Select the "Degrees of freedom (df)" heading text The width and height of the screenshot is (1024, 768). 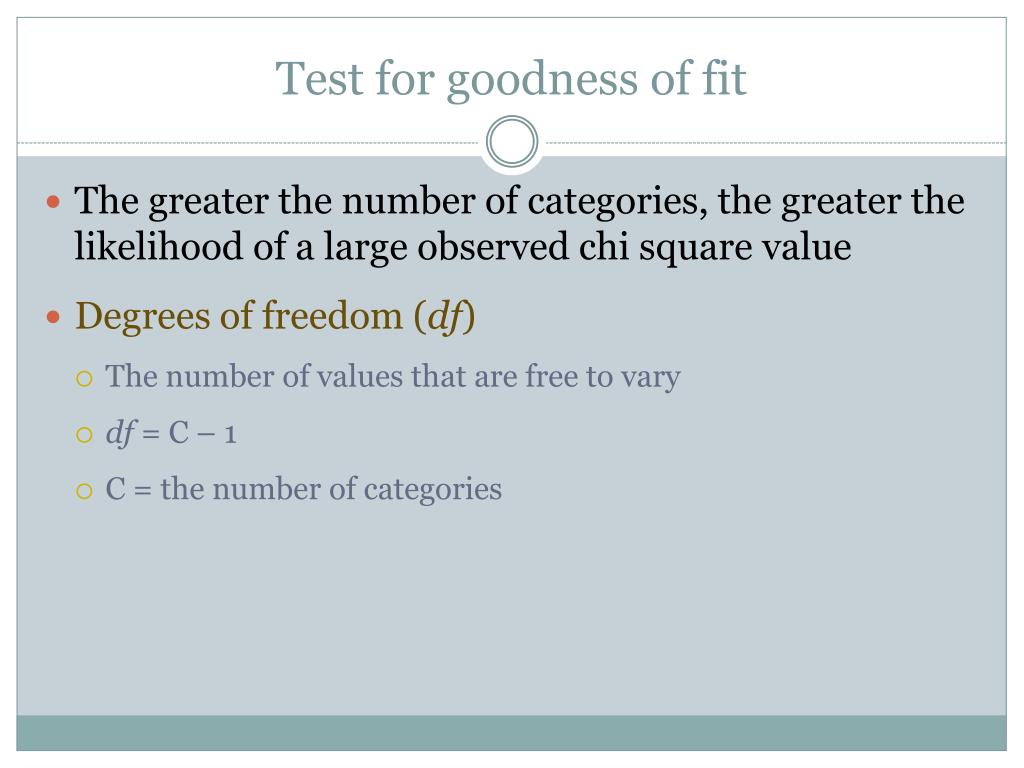pos(275,317)
